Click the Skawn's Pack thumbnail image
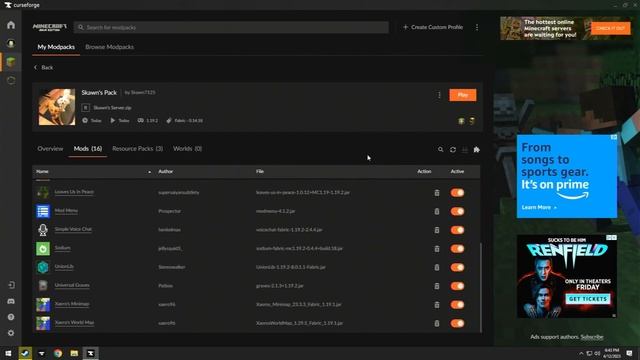This screenshot has height=360, width=640. pyautogui.click(x=57, y=107)
